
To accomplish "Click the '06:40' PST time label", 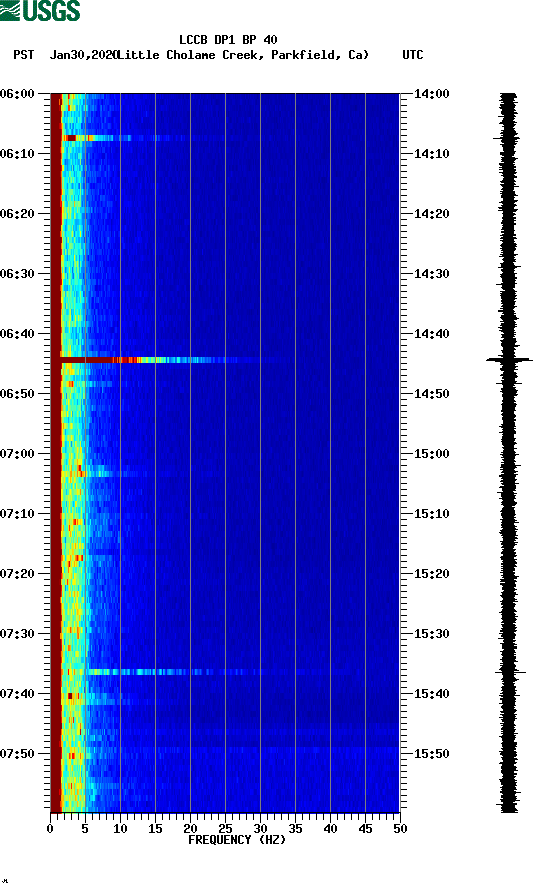I will pyautogui.click(x=17, y=334).
